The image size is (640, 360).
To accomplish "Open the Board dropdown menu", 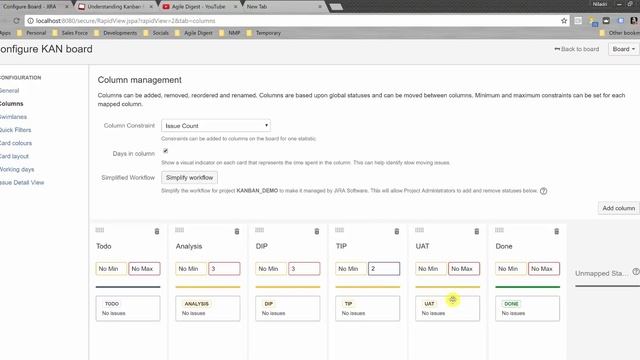I will tap(624, 49).
